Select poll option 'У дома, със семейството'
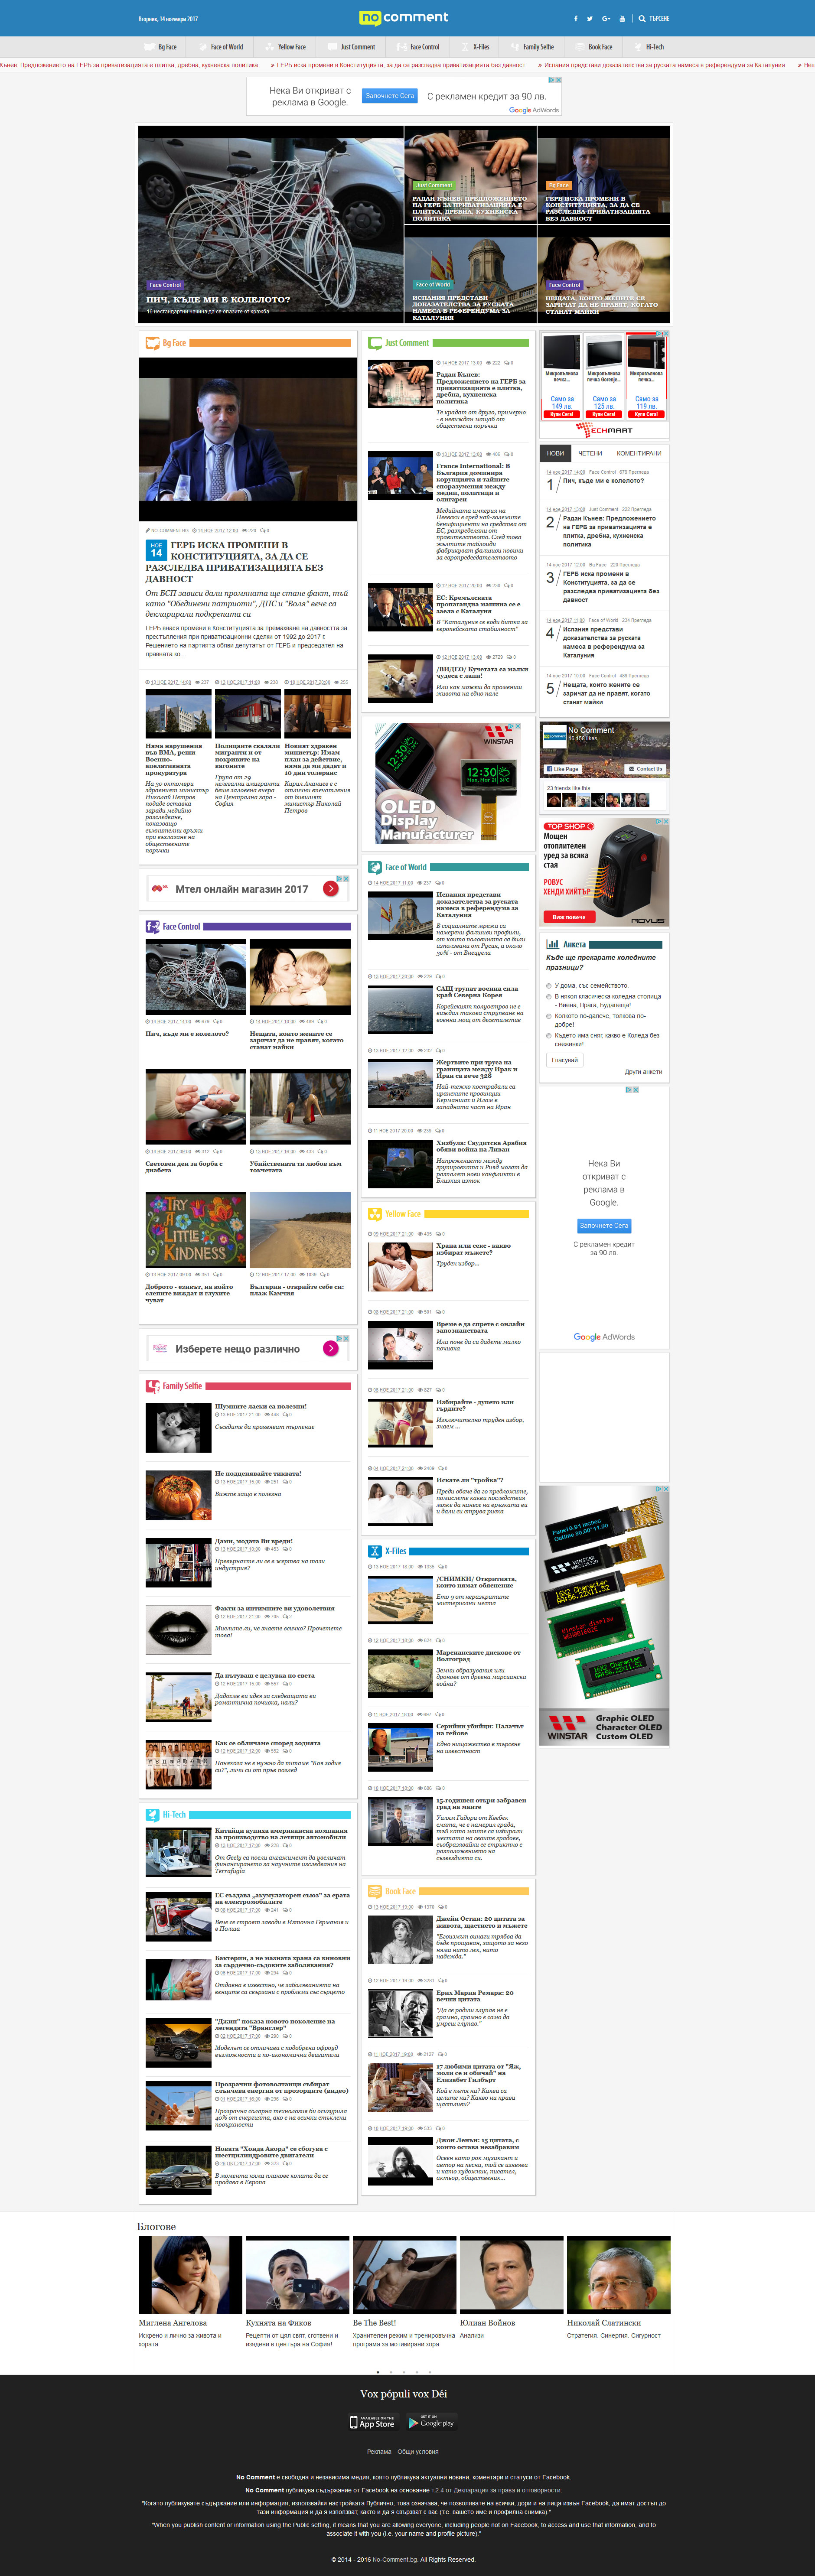Image resolution: width=815 pixels, height=2576 pixels. (549, 985)
